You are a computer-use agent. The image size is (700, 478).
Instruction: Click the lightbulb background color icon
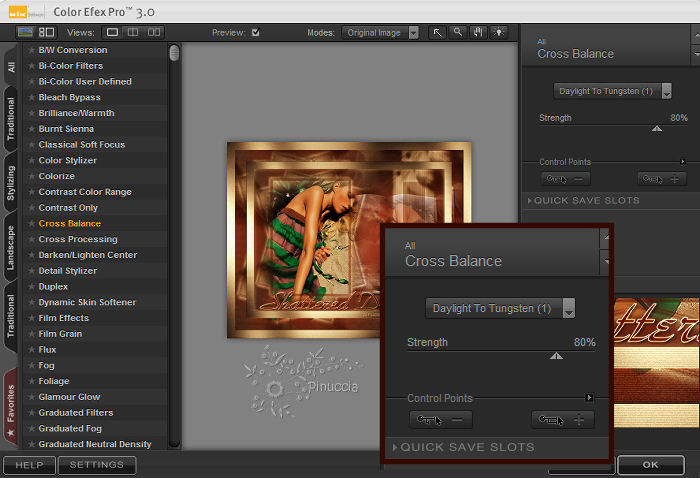tap(499, 32)
